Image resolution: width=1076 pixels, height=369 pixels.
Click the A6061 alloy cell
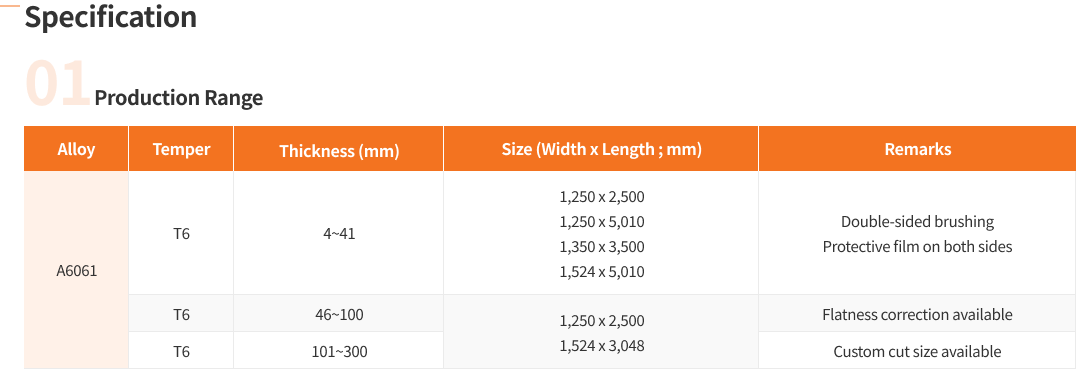click(x=76, y=270)
